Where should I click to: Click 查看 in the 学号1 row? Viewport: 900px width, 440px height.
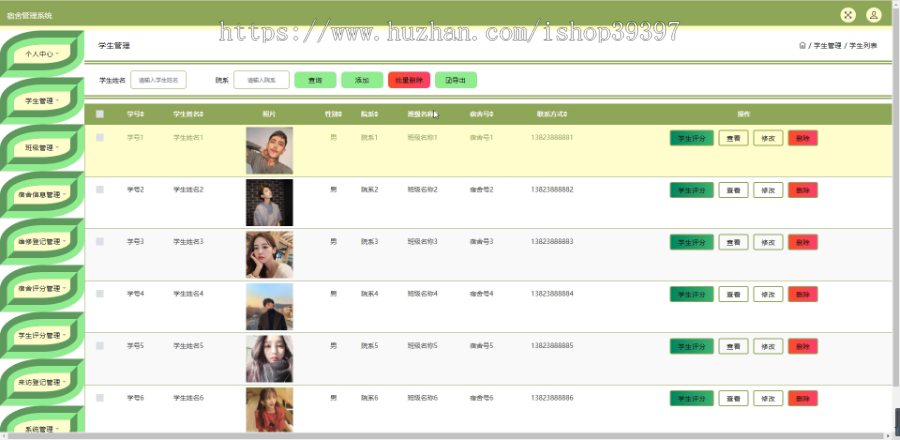tap(734, 138)
